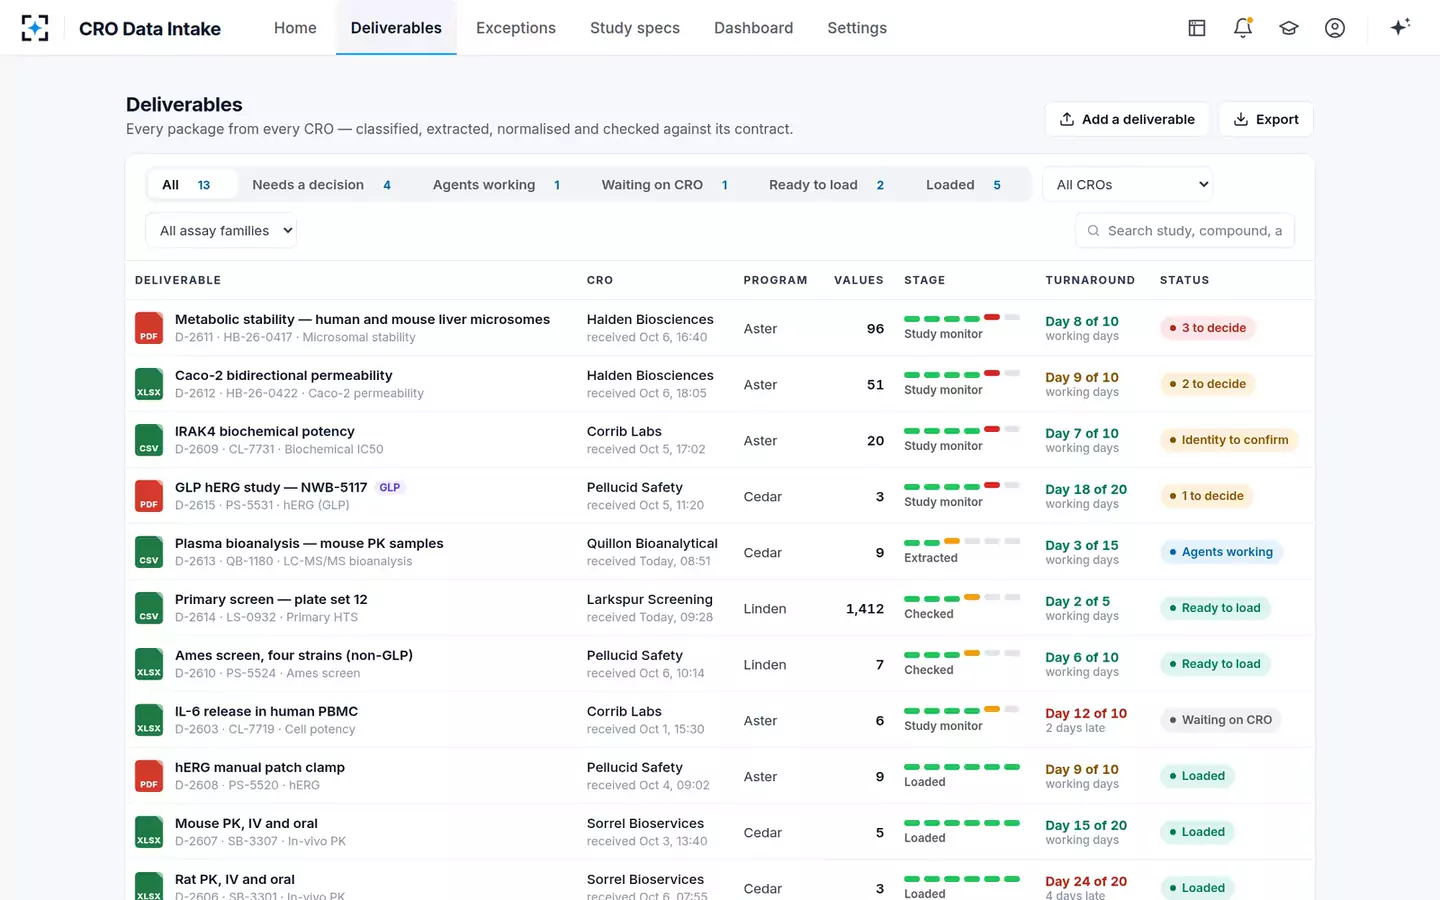This screenshot has height=900, width=1440.
Task: Open the notifications bell
Action: point(1243,28)
